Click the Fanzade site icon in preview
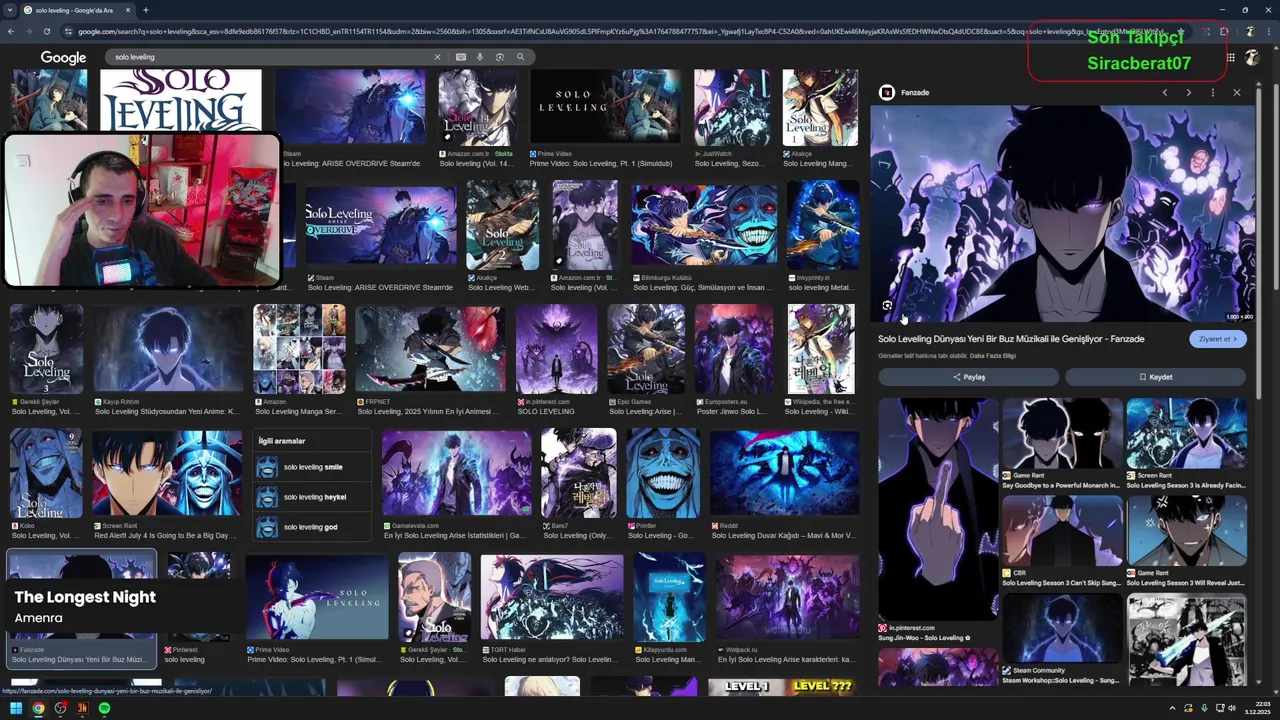This screenshot has width=1280, height=720. point(886,92)
